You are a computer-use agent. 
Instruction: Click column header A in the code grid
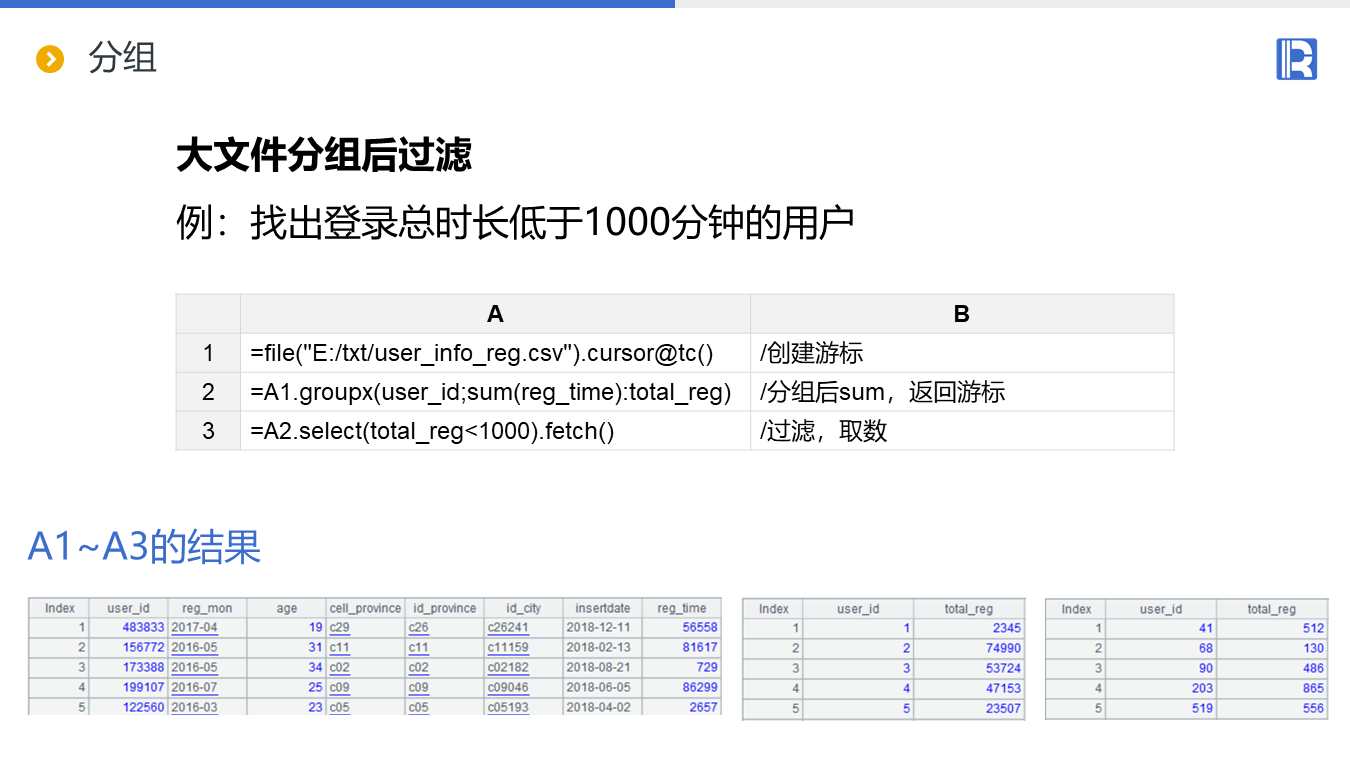pyautogui.click(x=495, y=314)
